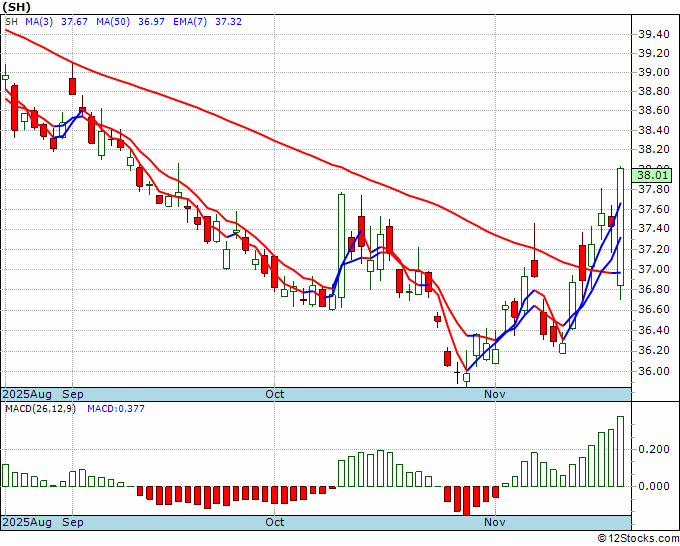
Task: Click the 39.40 price axis label
Action: tap(654, 34)
